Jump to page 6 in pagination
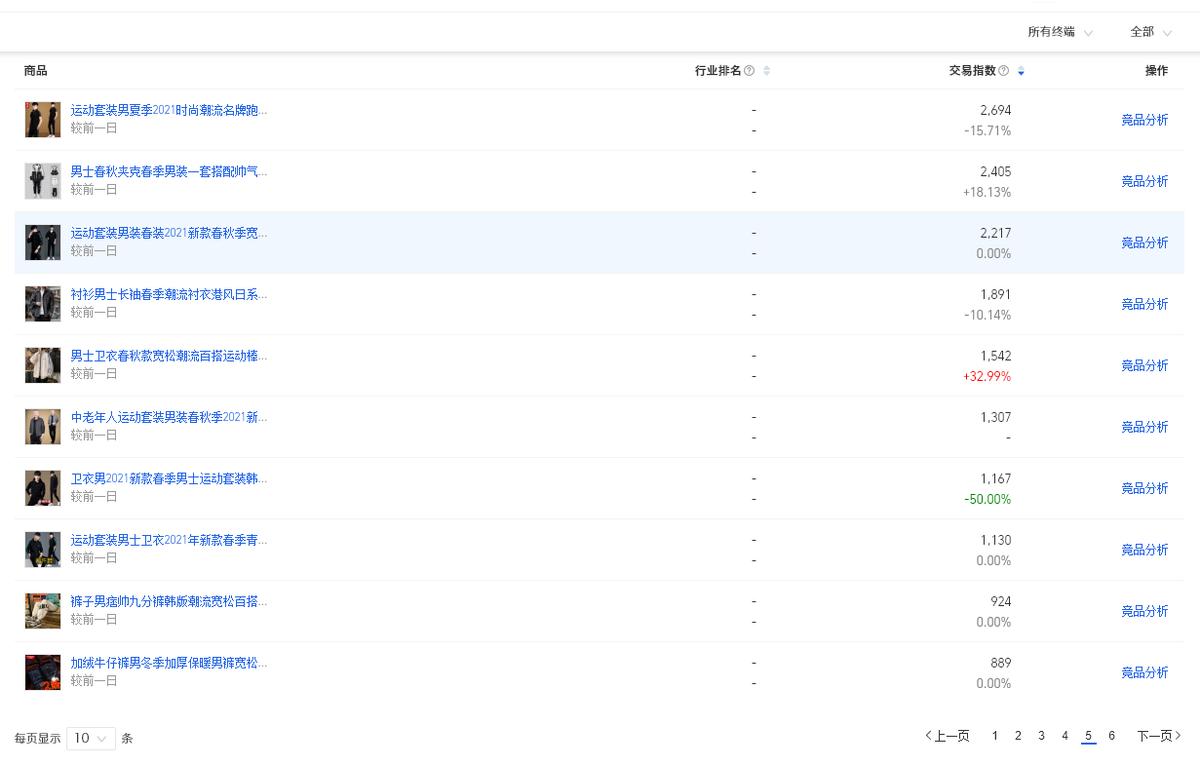Viewport: 1200px width, 757px height. (1112, 736)
